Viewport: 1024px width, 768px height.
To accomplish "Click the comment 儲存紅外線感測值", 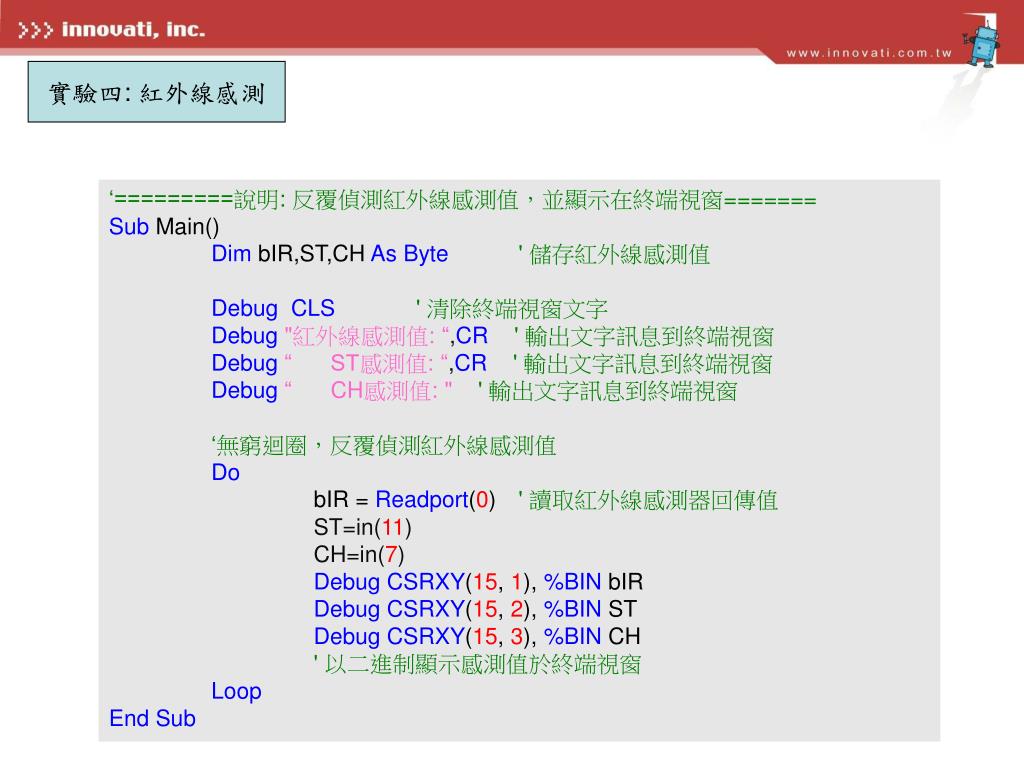I will tap(614, 254).
